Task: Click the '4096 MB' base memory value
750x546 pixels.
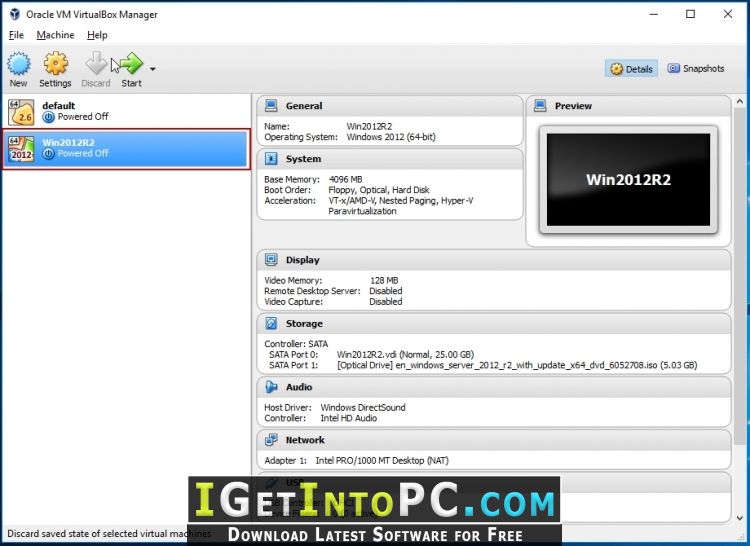Action: pyautogui.click(x=345, y=179)
